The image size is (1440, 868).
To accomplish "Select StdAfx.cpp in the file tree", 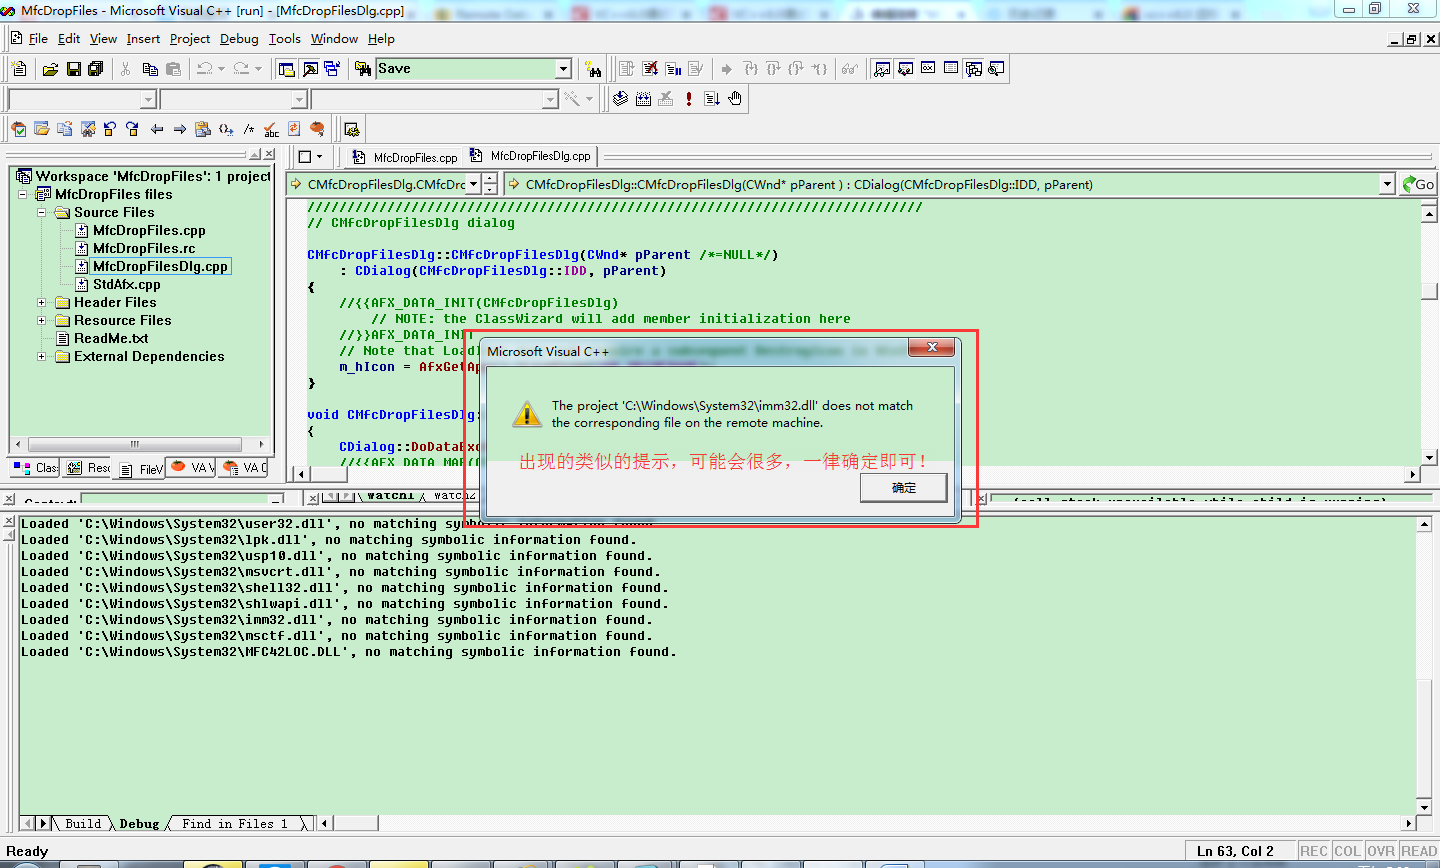I will click(x=126, y=284).
